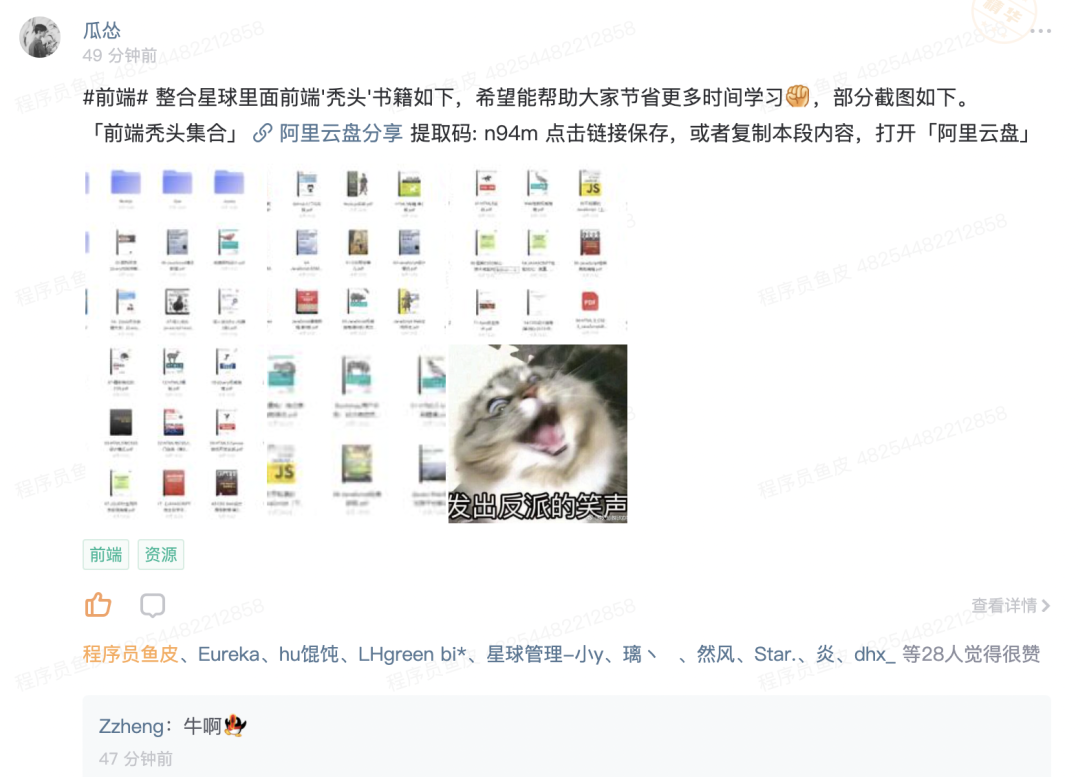Click the author name 瓜怂
Screen dimensions: 1080x777
pyautogui.click(x=102, y=30)
